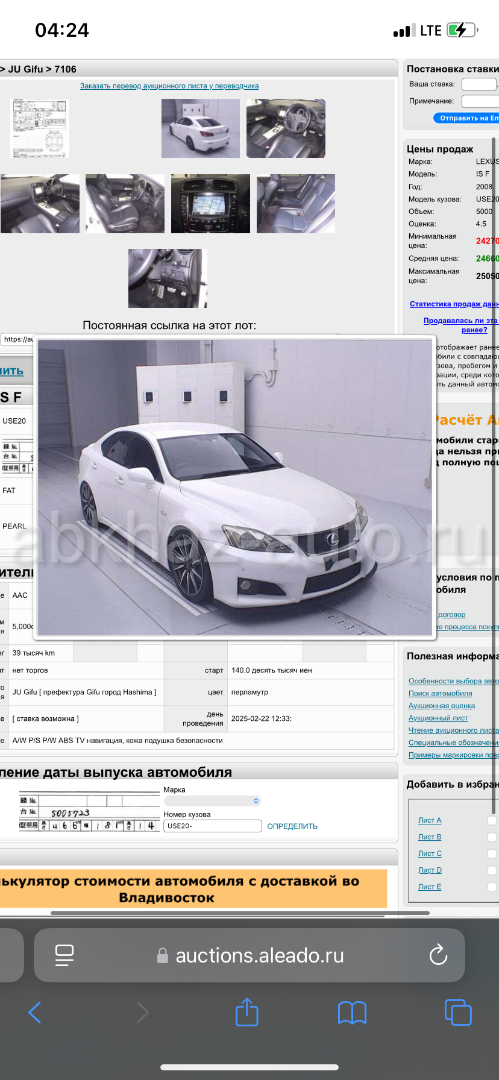Open the front seats side-view thumbnail
The height and width of the screenshot is (1080, 499).
point(125,203)
